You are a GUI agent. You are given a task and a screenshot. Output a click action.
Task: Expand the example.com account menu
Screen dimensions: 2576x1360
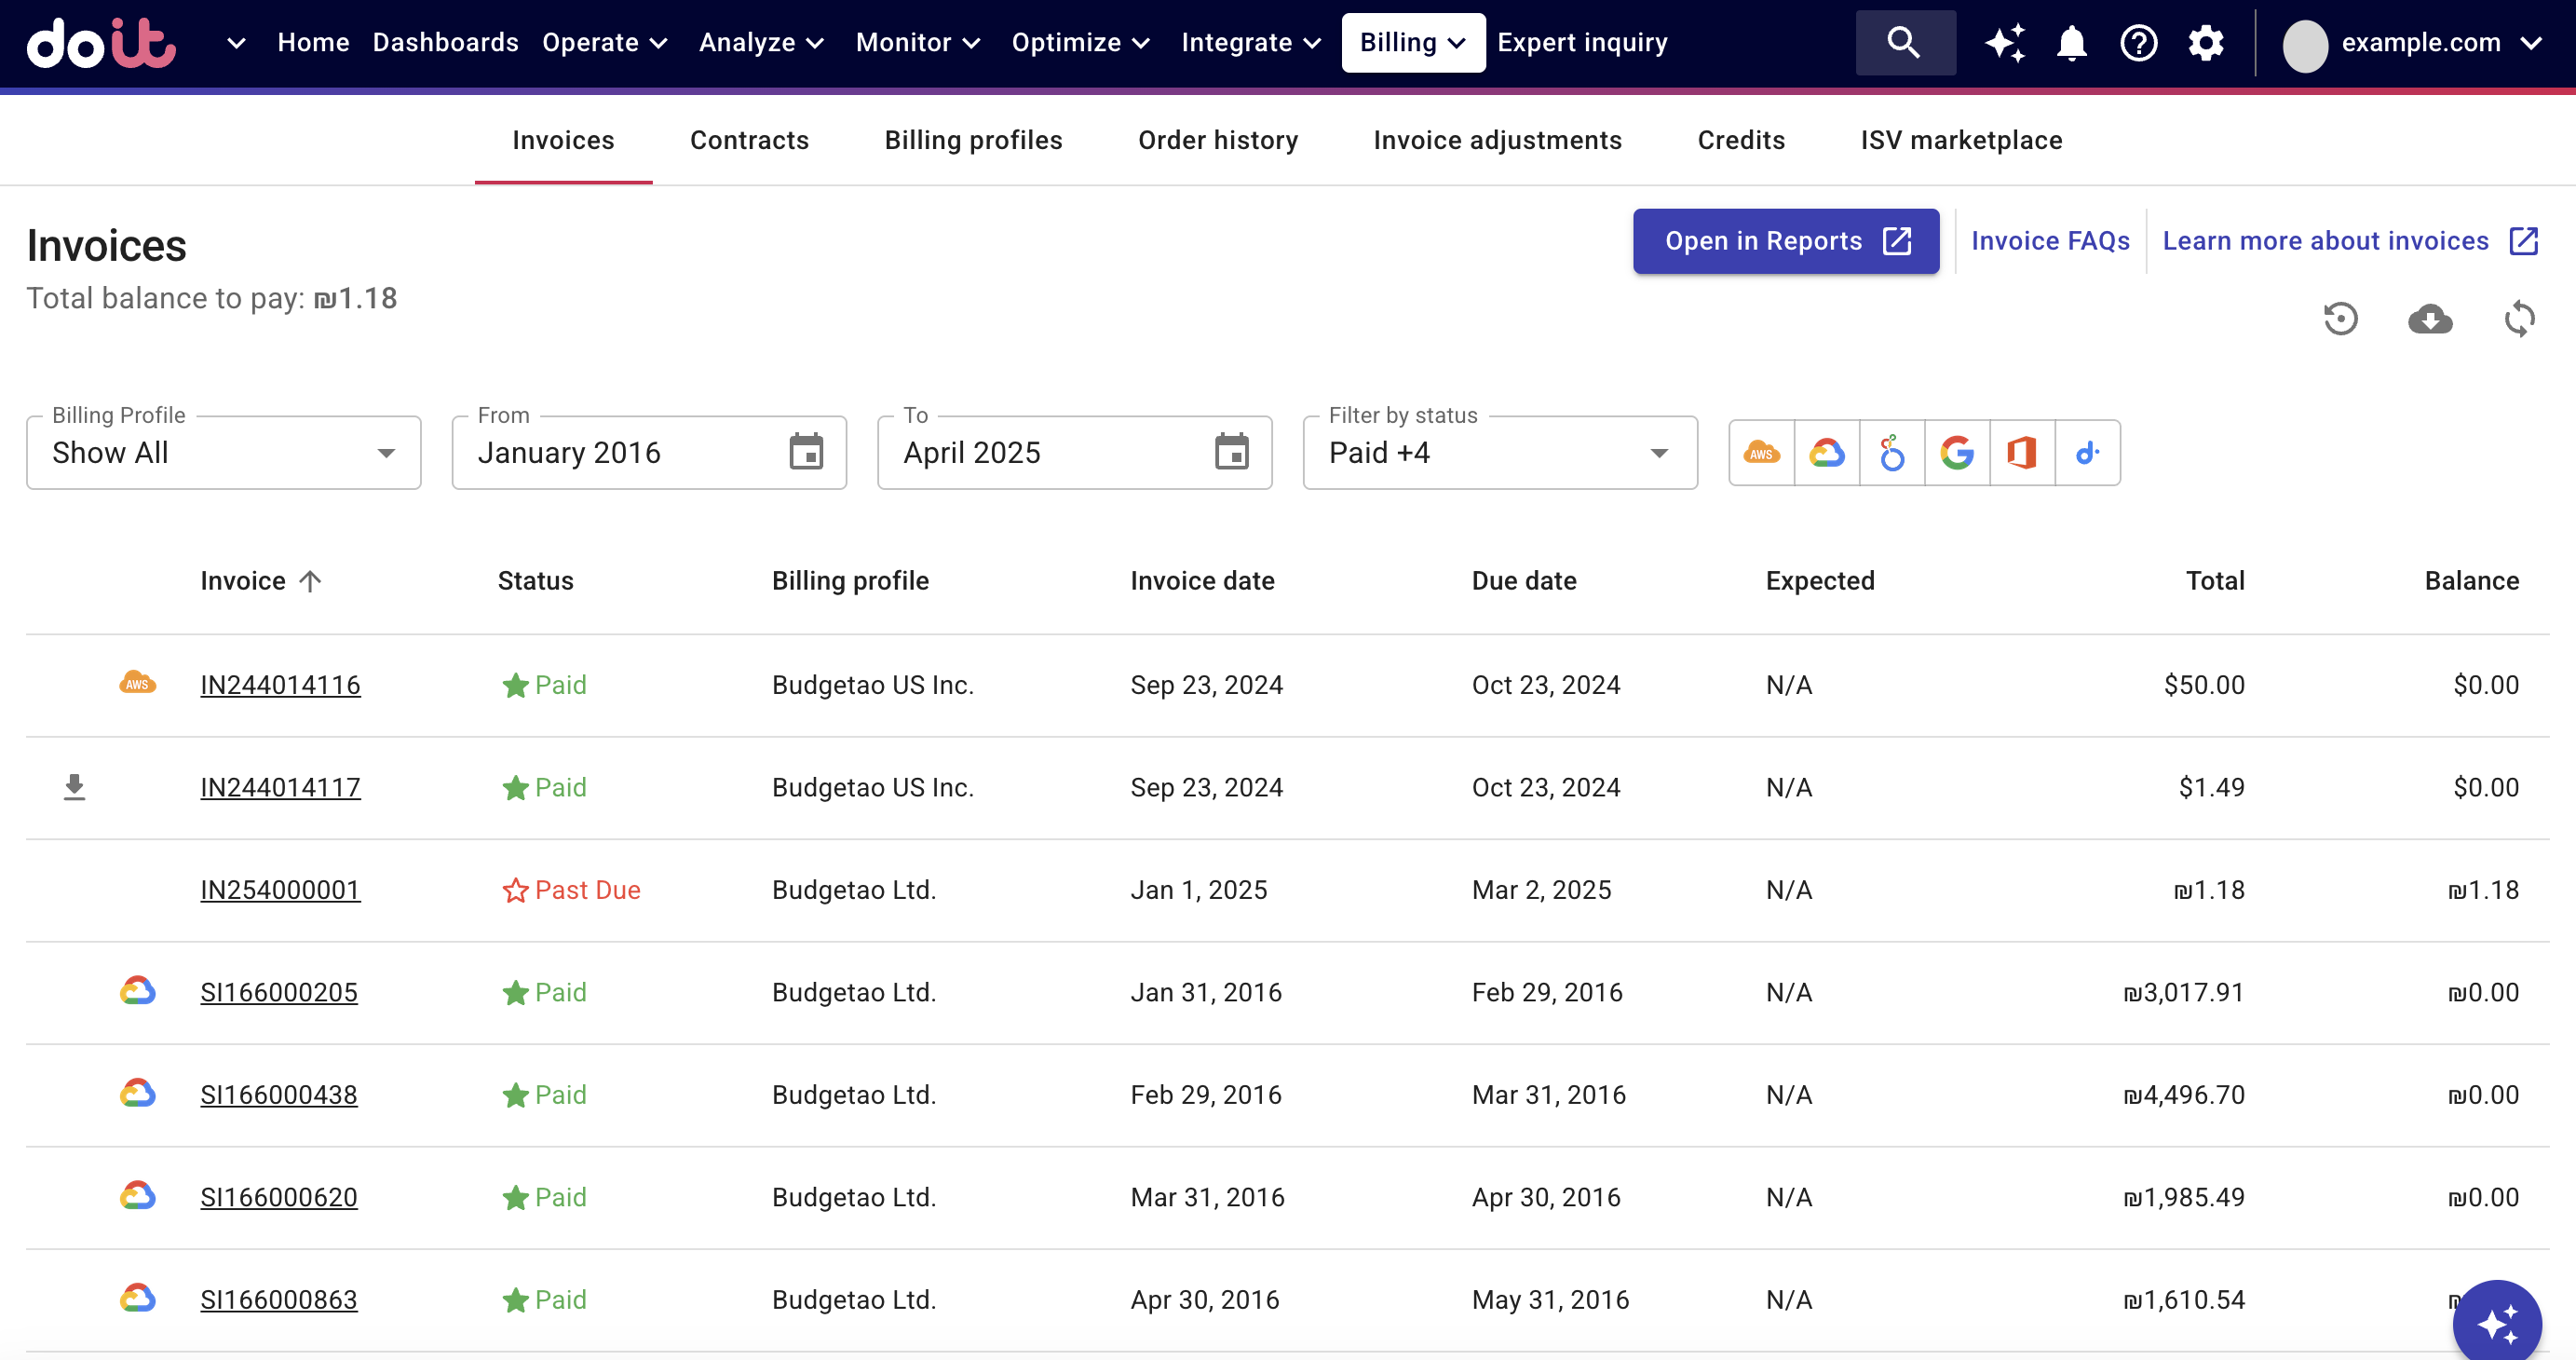pos(2441,43)
